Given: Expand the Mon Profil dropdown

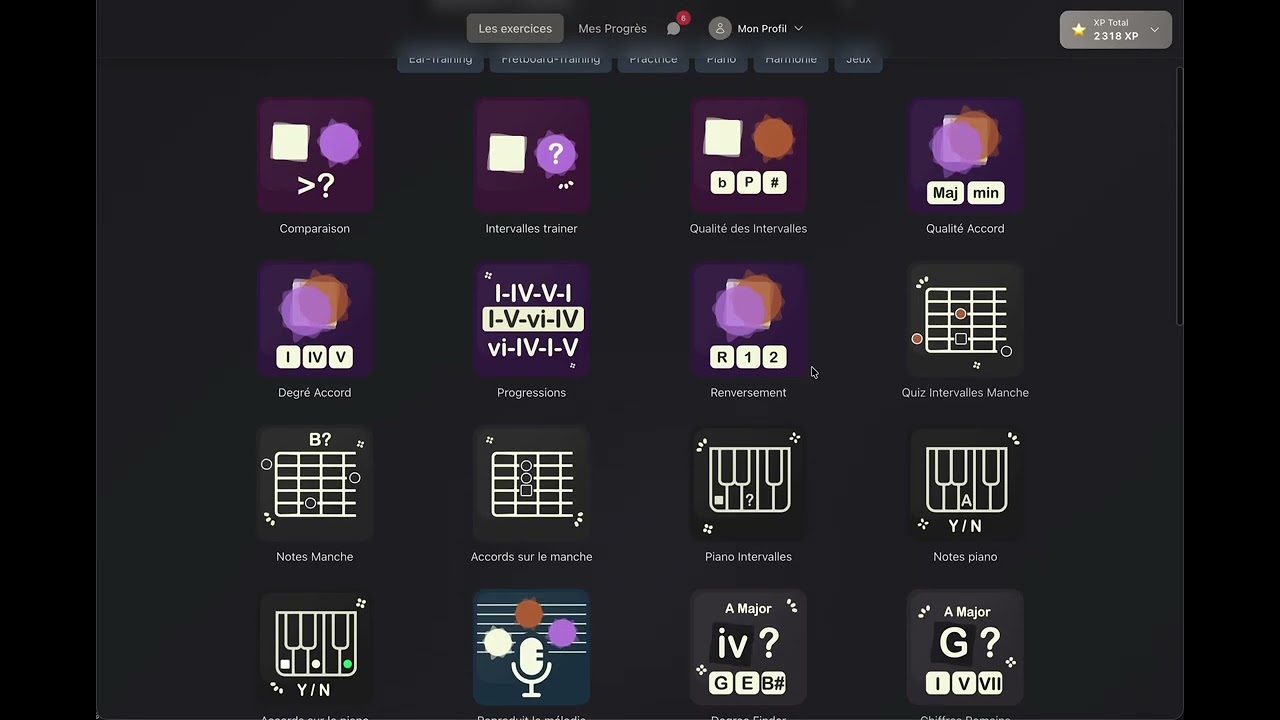Looking at the screenshot, I should point(756,29).
